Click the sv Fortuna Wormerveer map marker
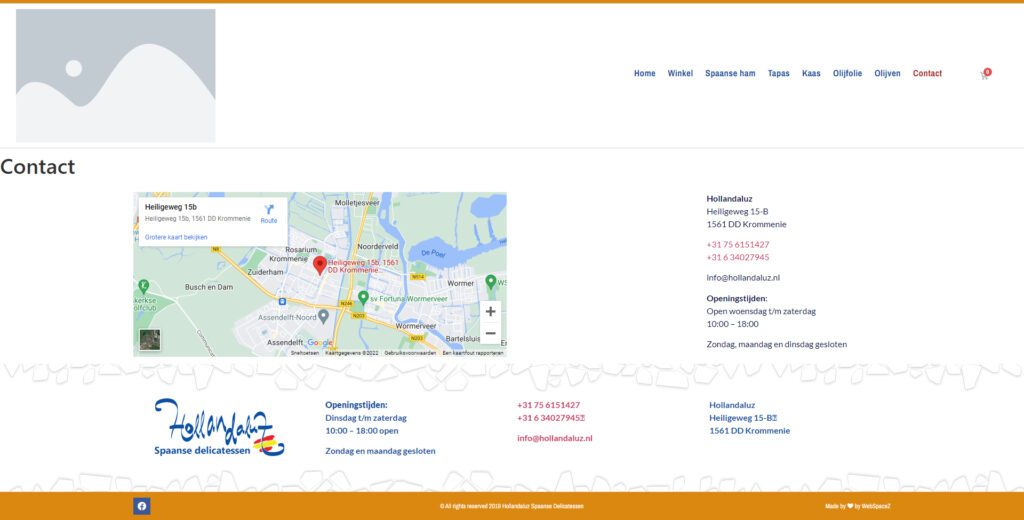 (363, 298)
